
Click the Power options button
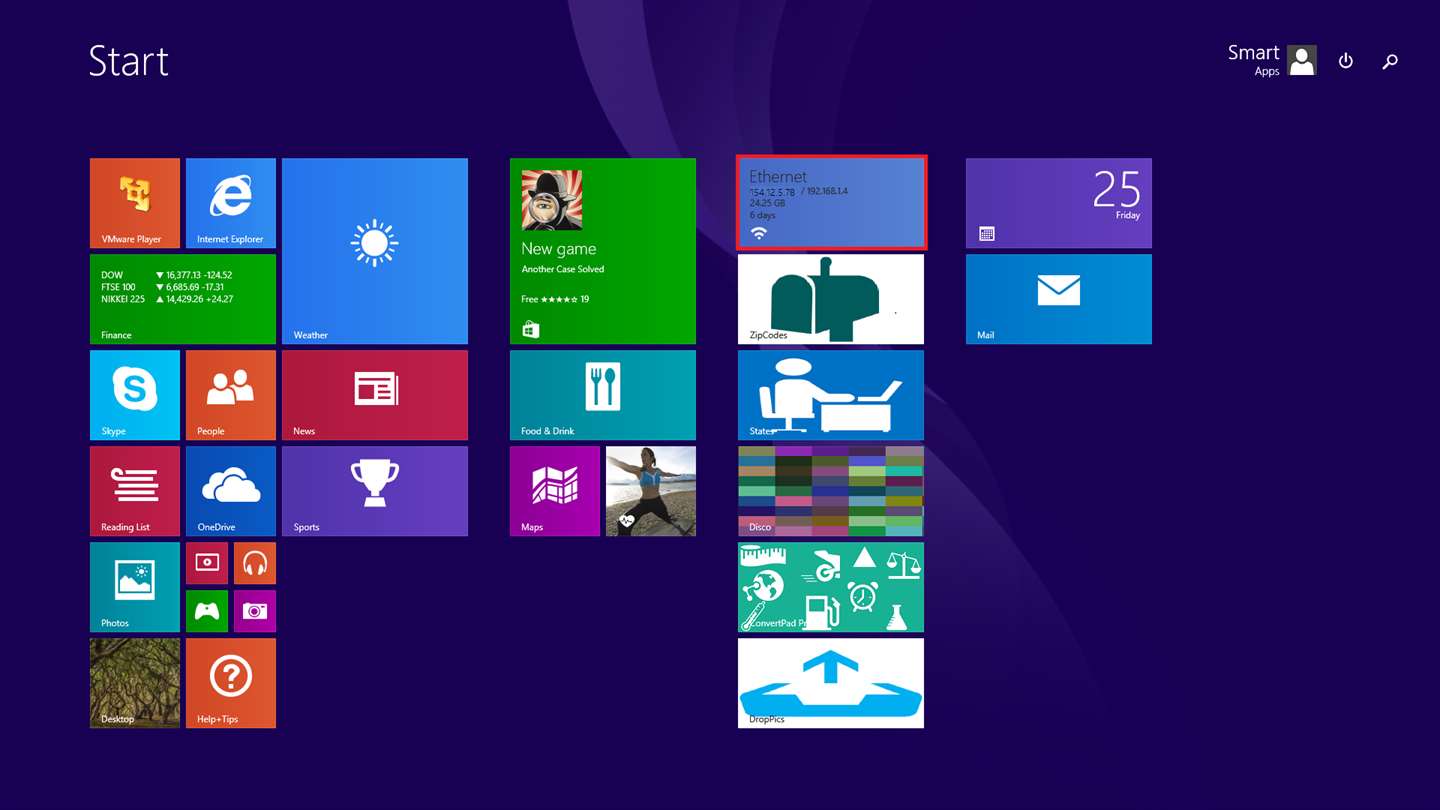(x=1346, y=61)
